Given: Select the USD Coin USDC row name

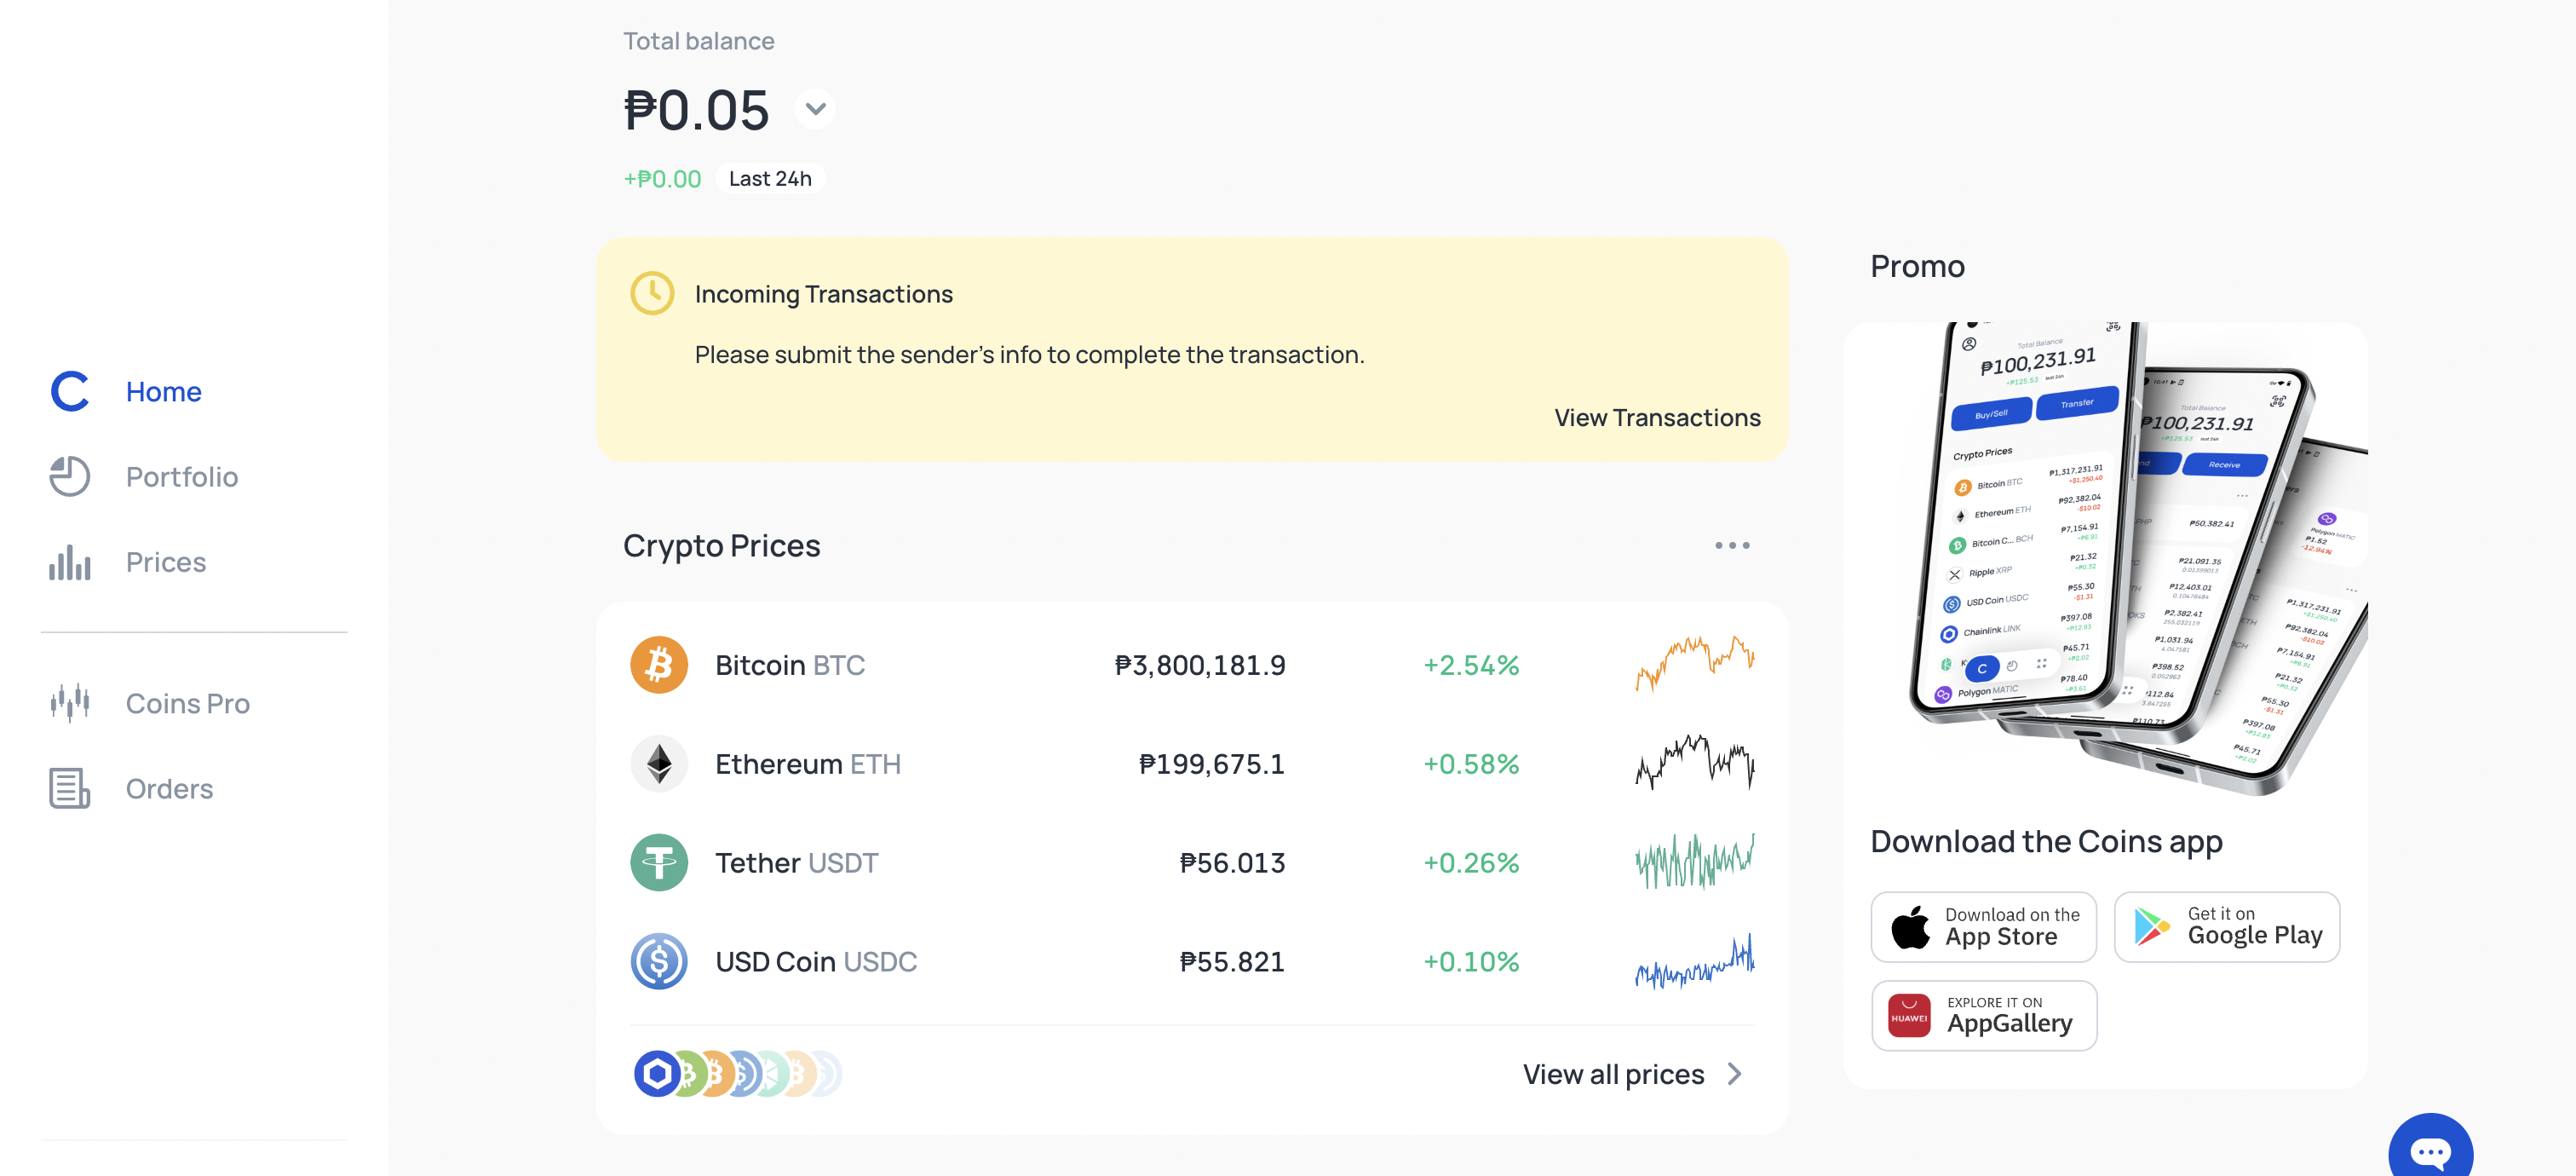Looking at the screenshot, I should 816,962.
